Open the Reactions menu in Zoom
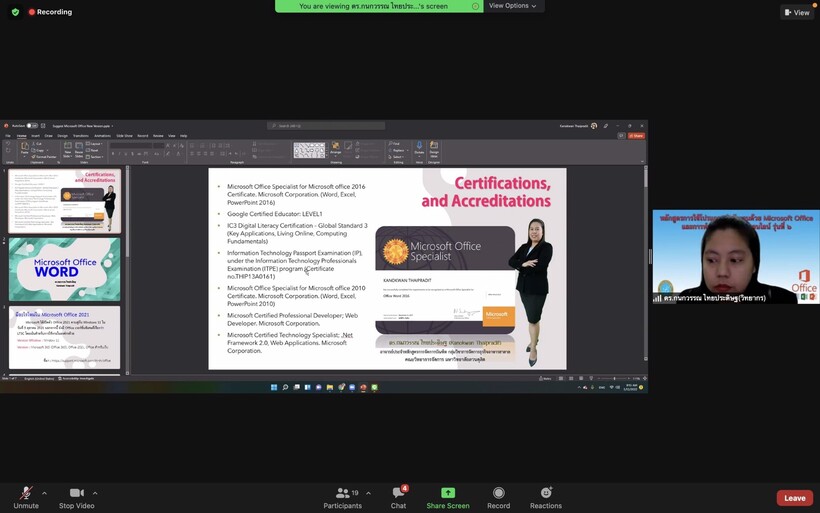 point(546,497)
